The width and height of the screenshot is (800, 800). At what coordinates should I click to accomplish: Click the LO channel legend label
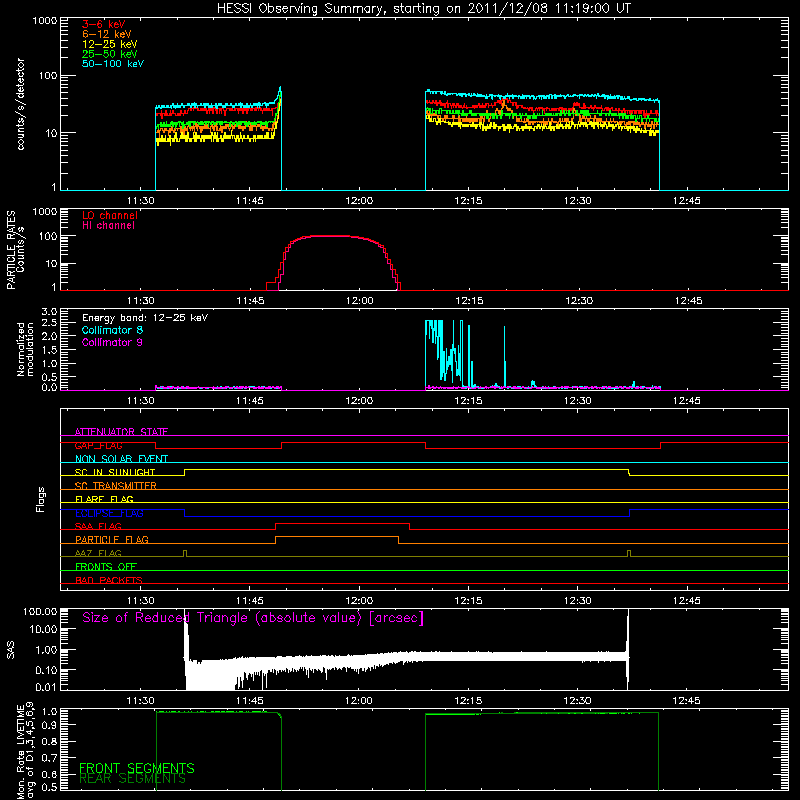110,215
